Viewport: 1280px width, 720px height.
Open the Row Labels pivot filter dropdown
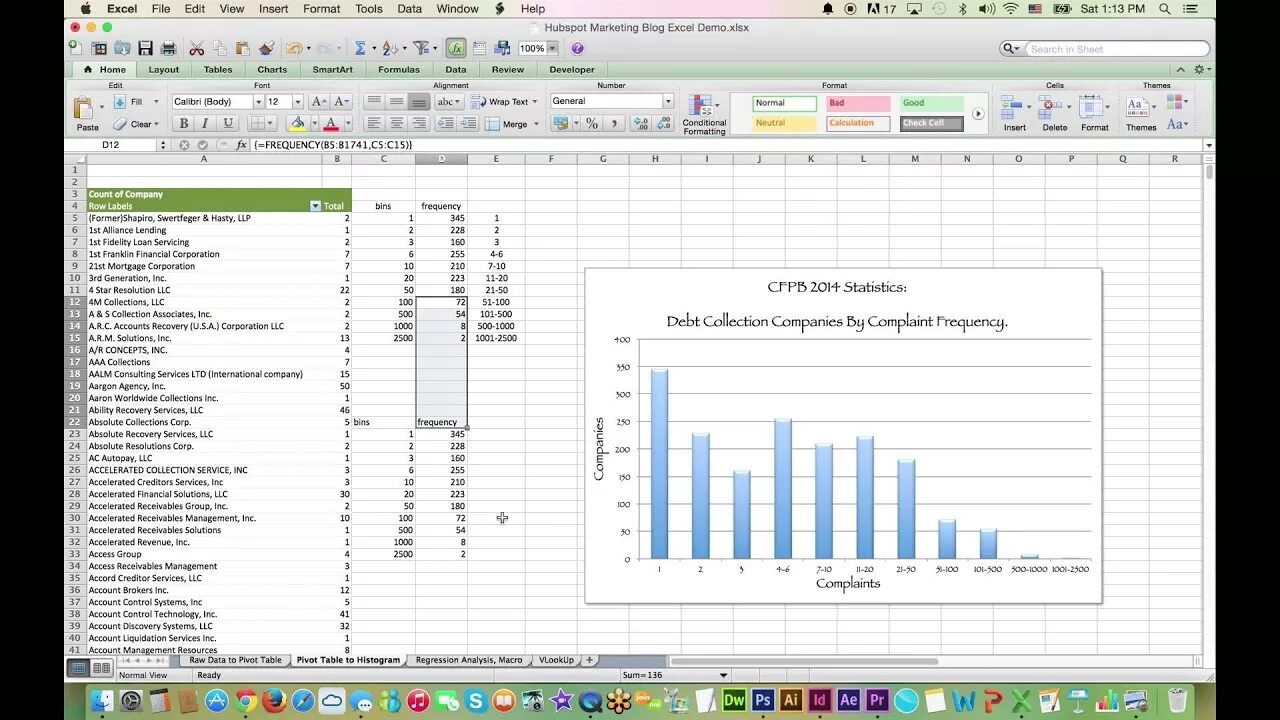tap(316, 206)
